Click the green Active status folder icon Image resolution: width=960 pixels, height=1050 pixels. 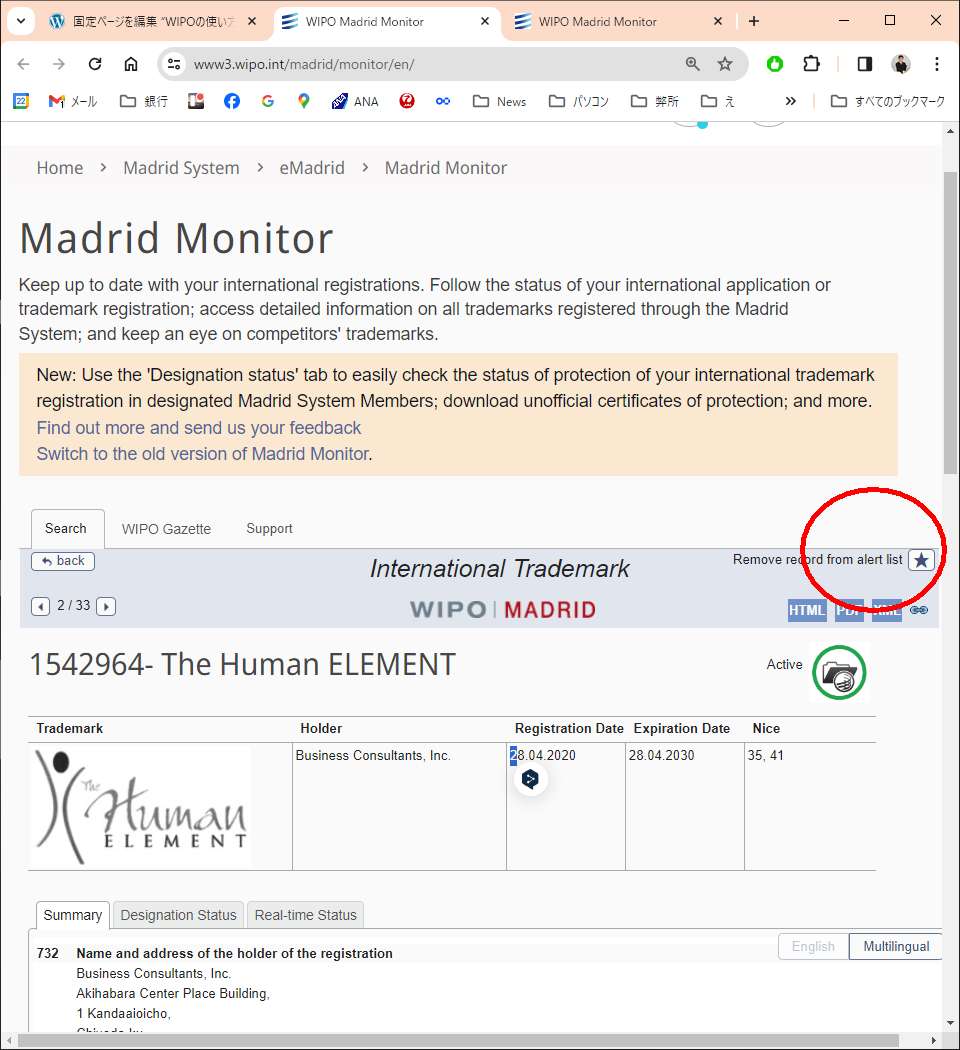839,672
